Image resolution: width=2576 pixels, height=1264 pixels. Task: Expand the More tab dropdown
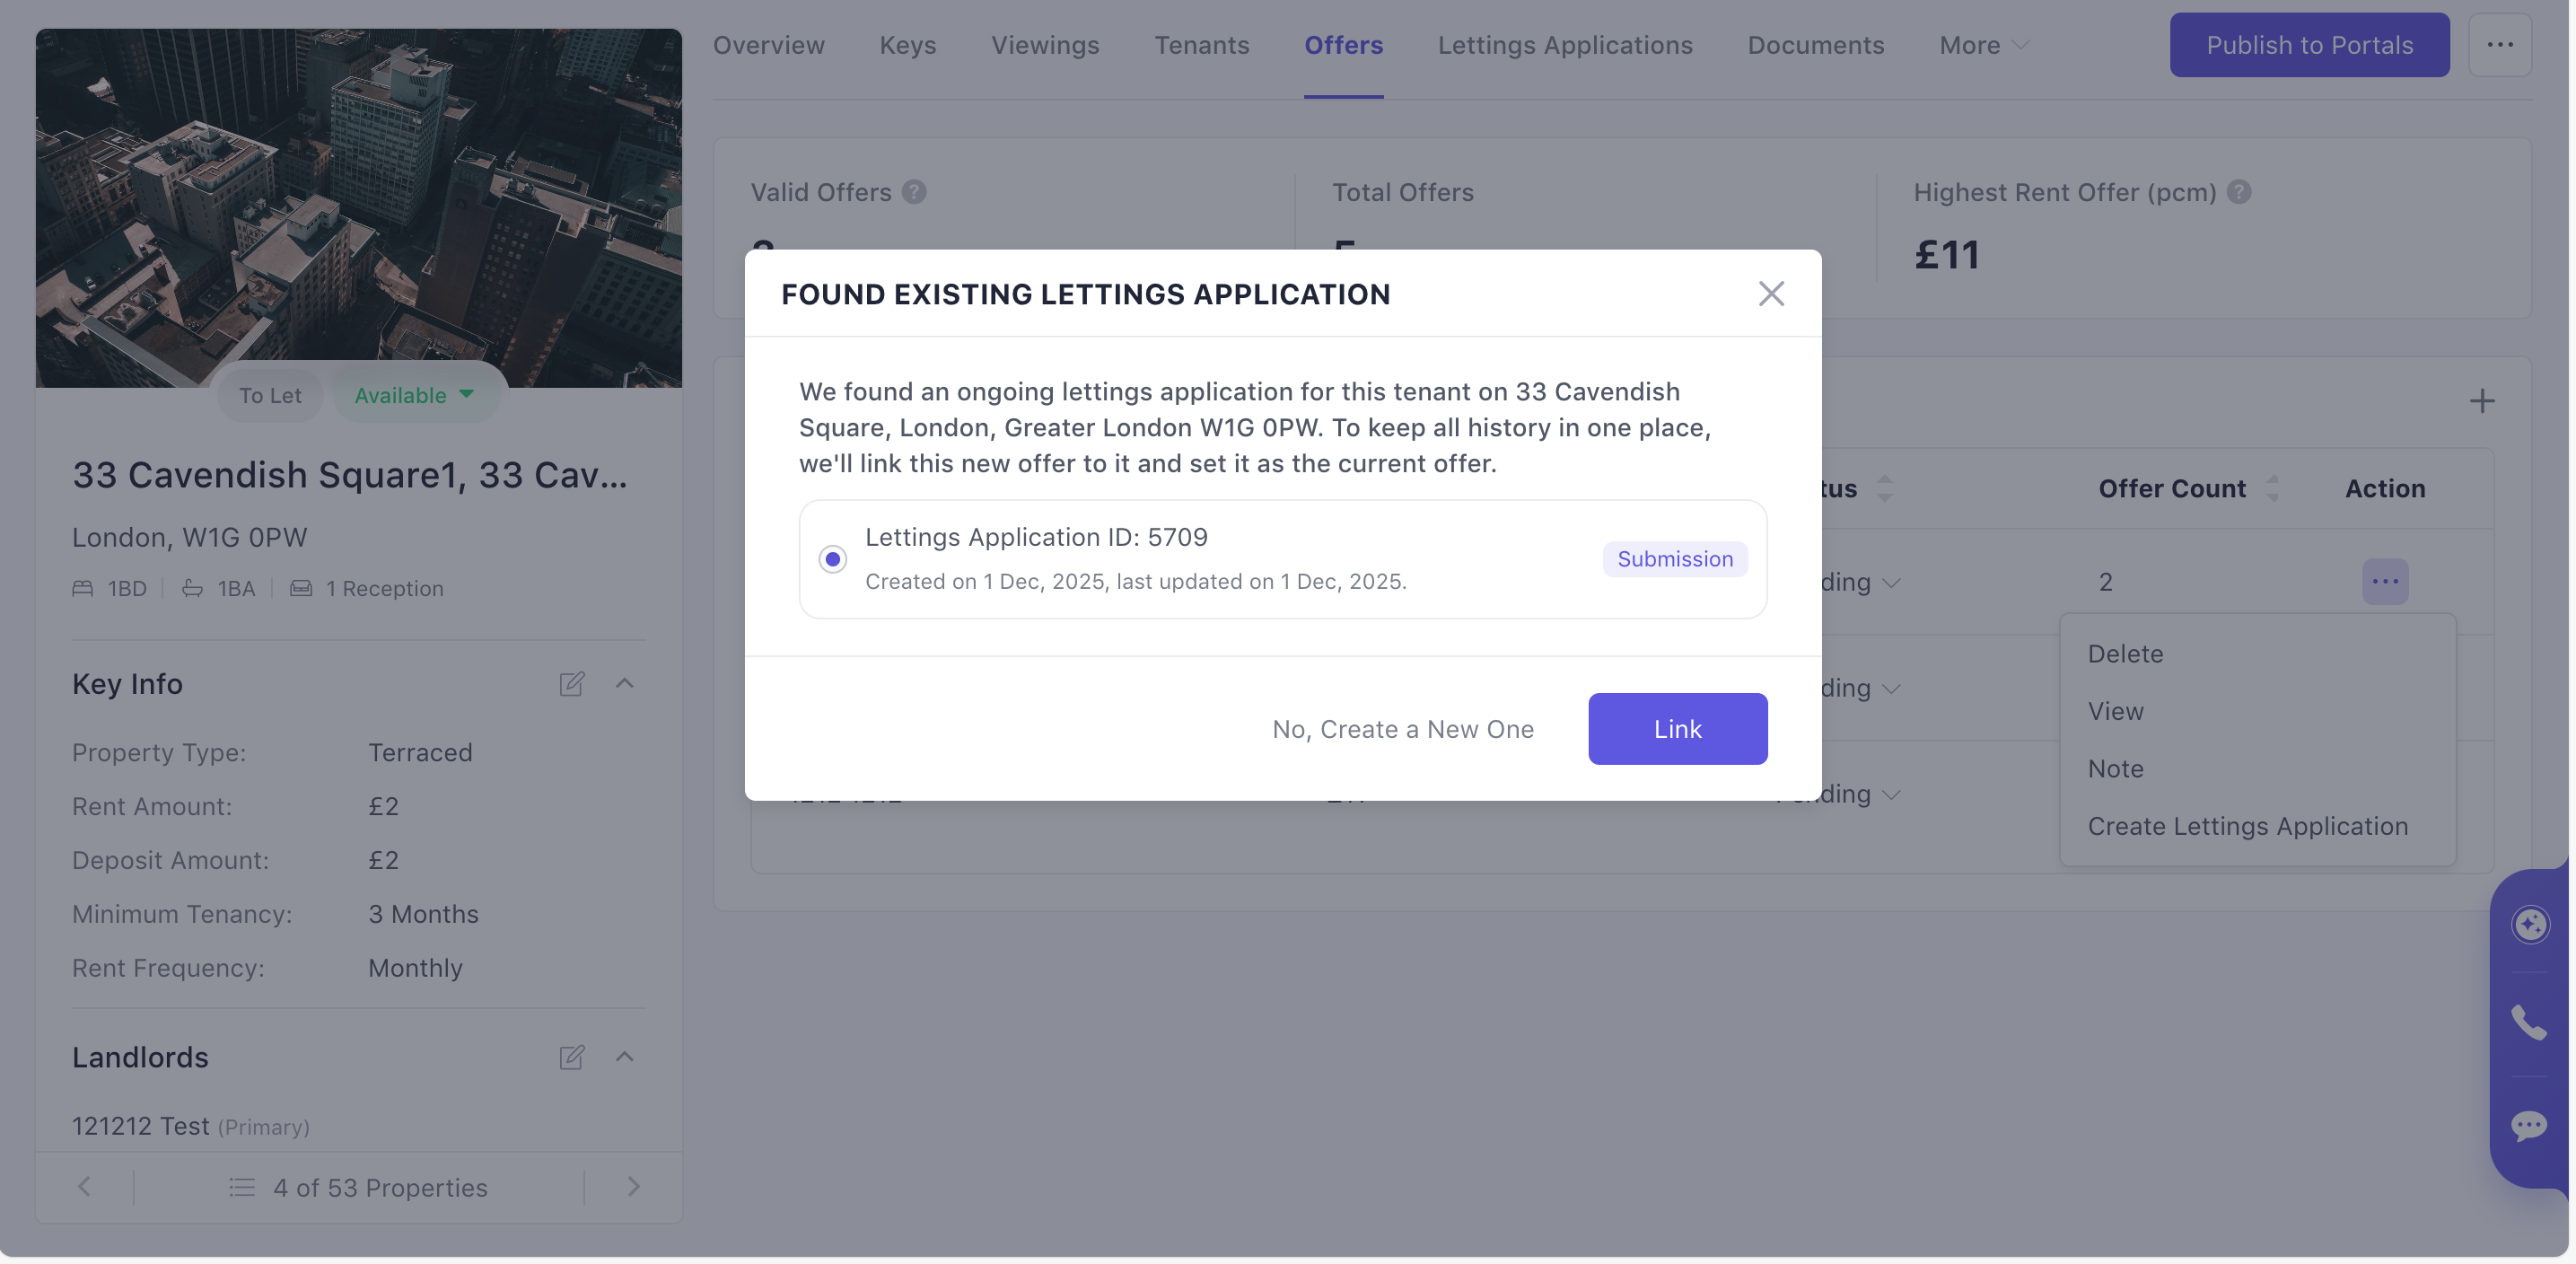click(1983, 45)
